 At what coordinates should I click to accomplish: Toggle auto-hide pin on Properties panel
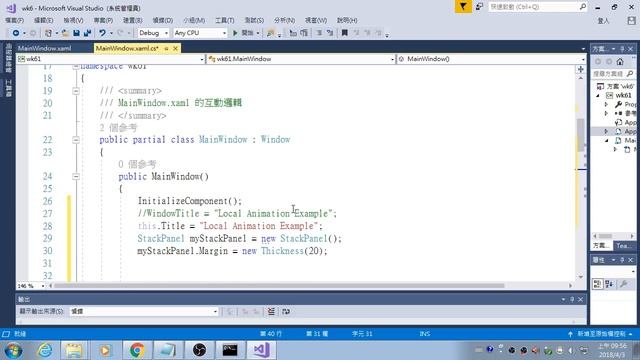(x=622, y=260)
